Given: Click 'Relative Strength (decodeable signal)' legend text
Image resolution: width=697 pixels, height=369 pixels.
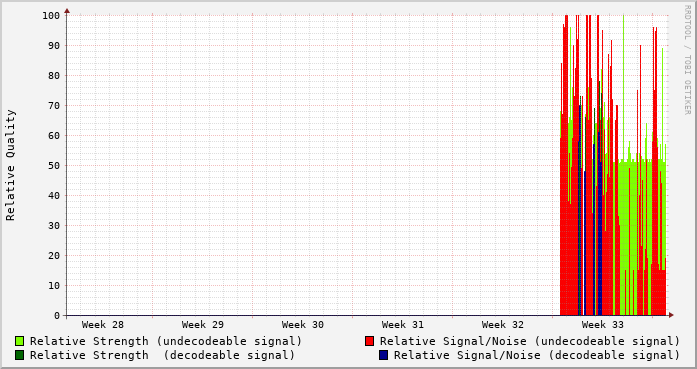Looking at the screenshot, I should click(162, 355).
